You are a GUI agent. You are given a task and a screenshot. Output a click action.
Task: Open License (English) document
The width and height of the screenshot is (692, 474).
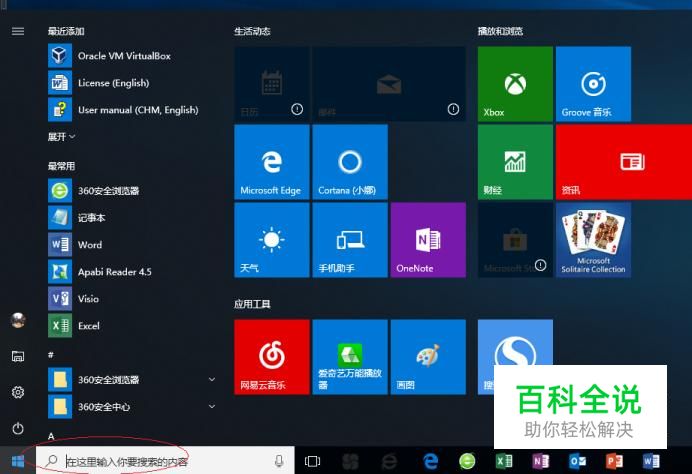tap(132, 83)
